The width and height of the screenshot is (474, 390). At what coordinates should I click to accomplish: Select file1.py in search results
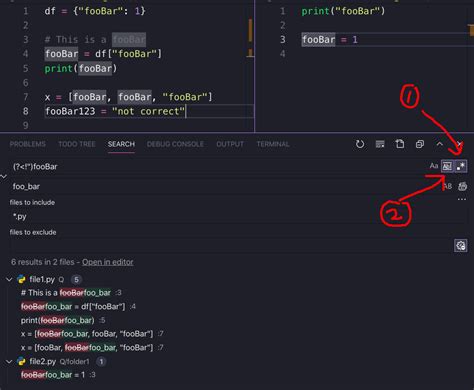pos(42,279)
